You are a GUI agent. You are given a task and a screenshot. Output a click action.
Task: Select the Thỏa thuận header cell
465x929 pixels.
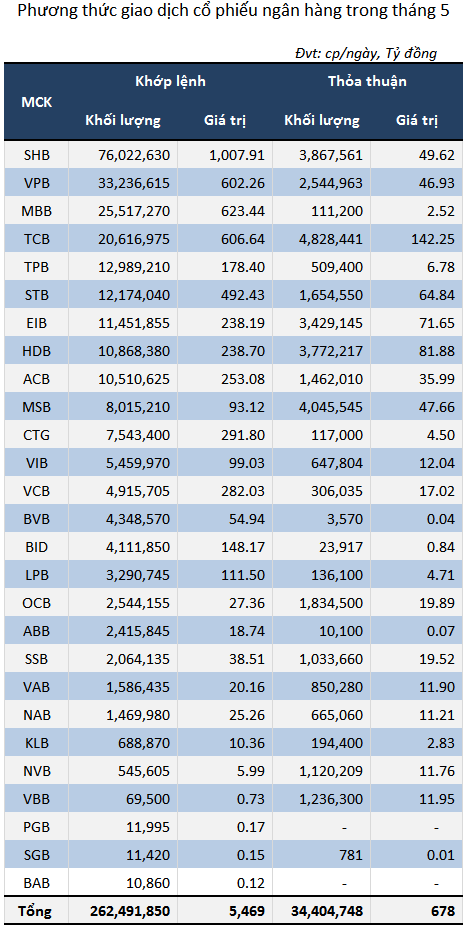pyautogui.click(x=367, y=81)
